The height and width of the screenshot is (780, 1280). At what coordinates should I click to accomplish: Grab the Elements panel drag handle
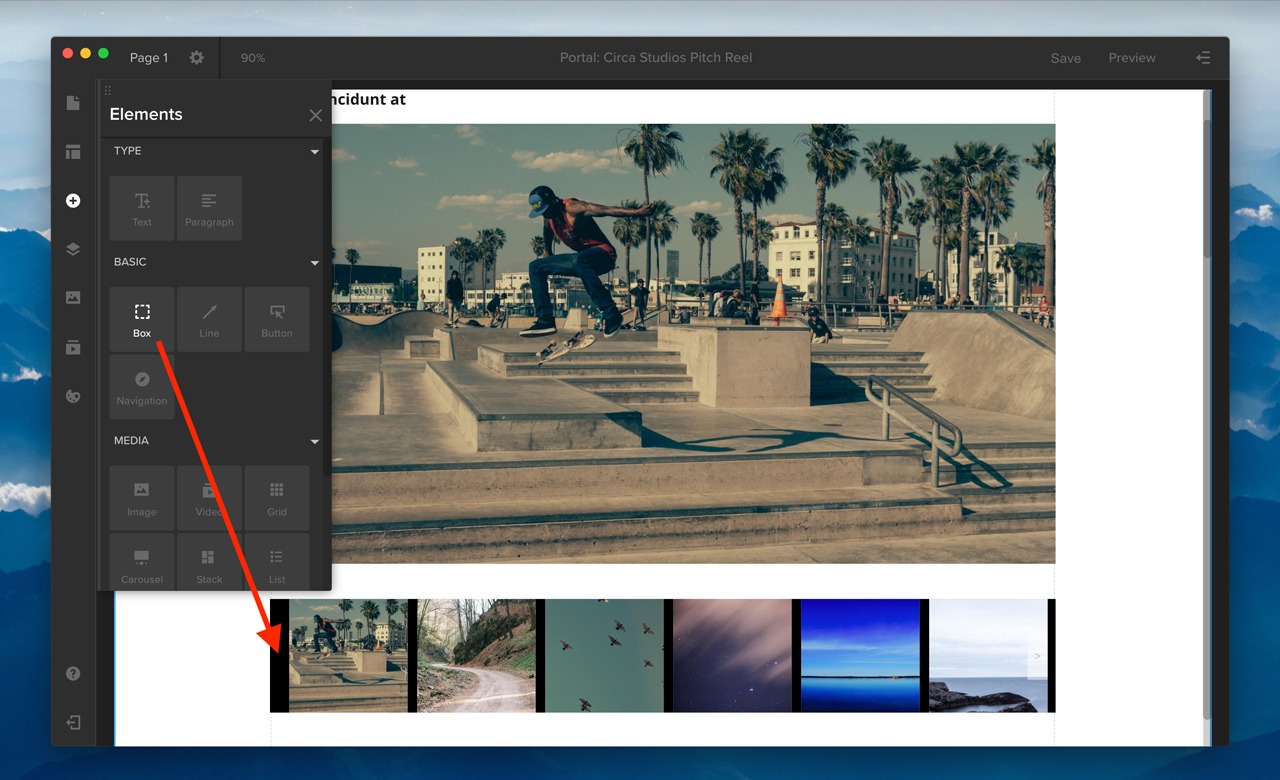point(108,90)
